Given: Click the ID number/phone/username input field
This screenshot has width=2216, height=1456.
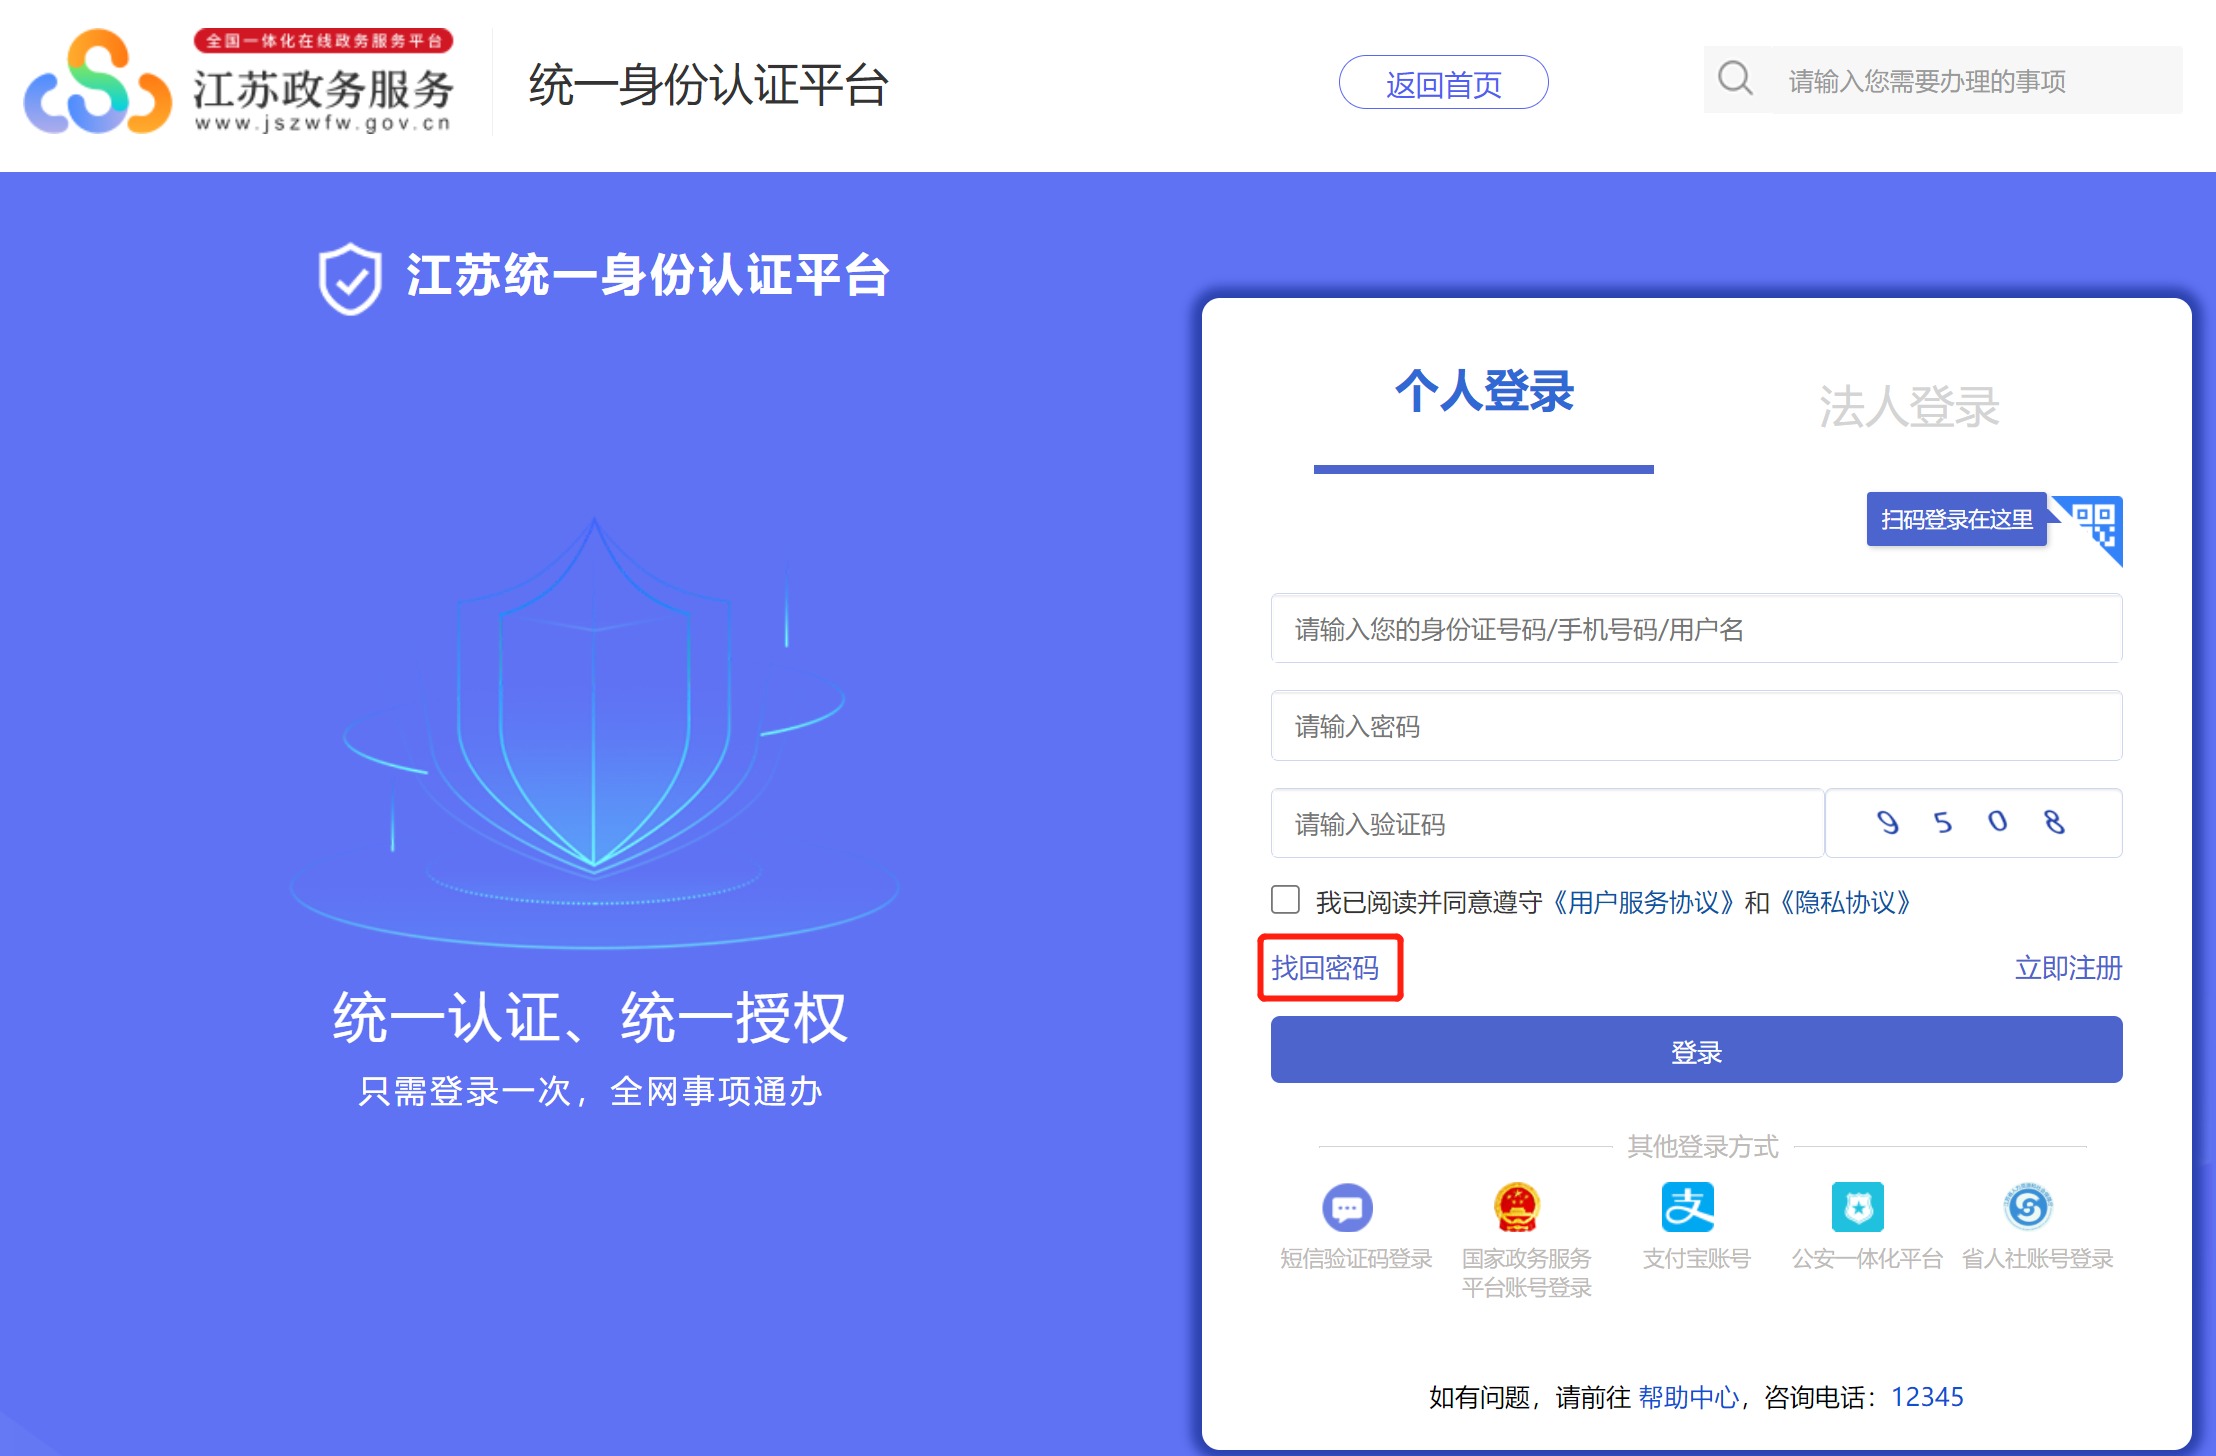Looking at the screenshot, I should pyautogui.click(x=1696, y=629).
